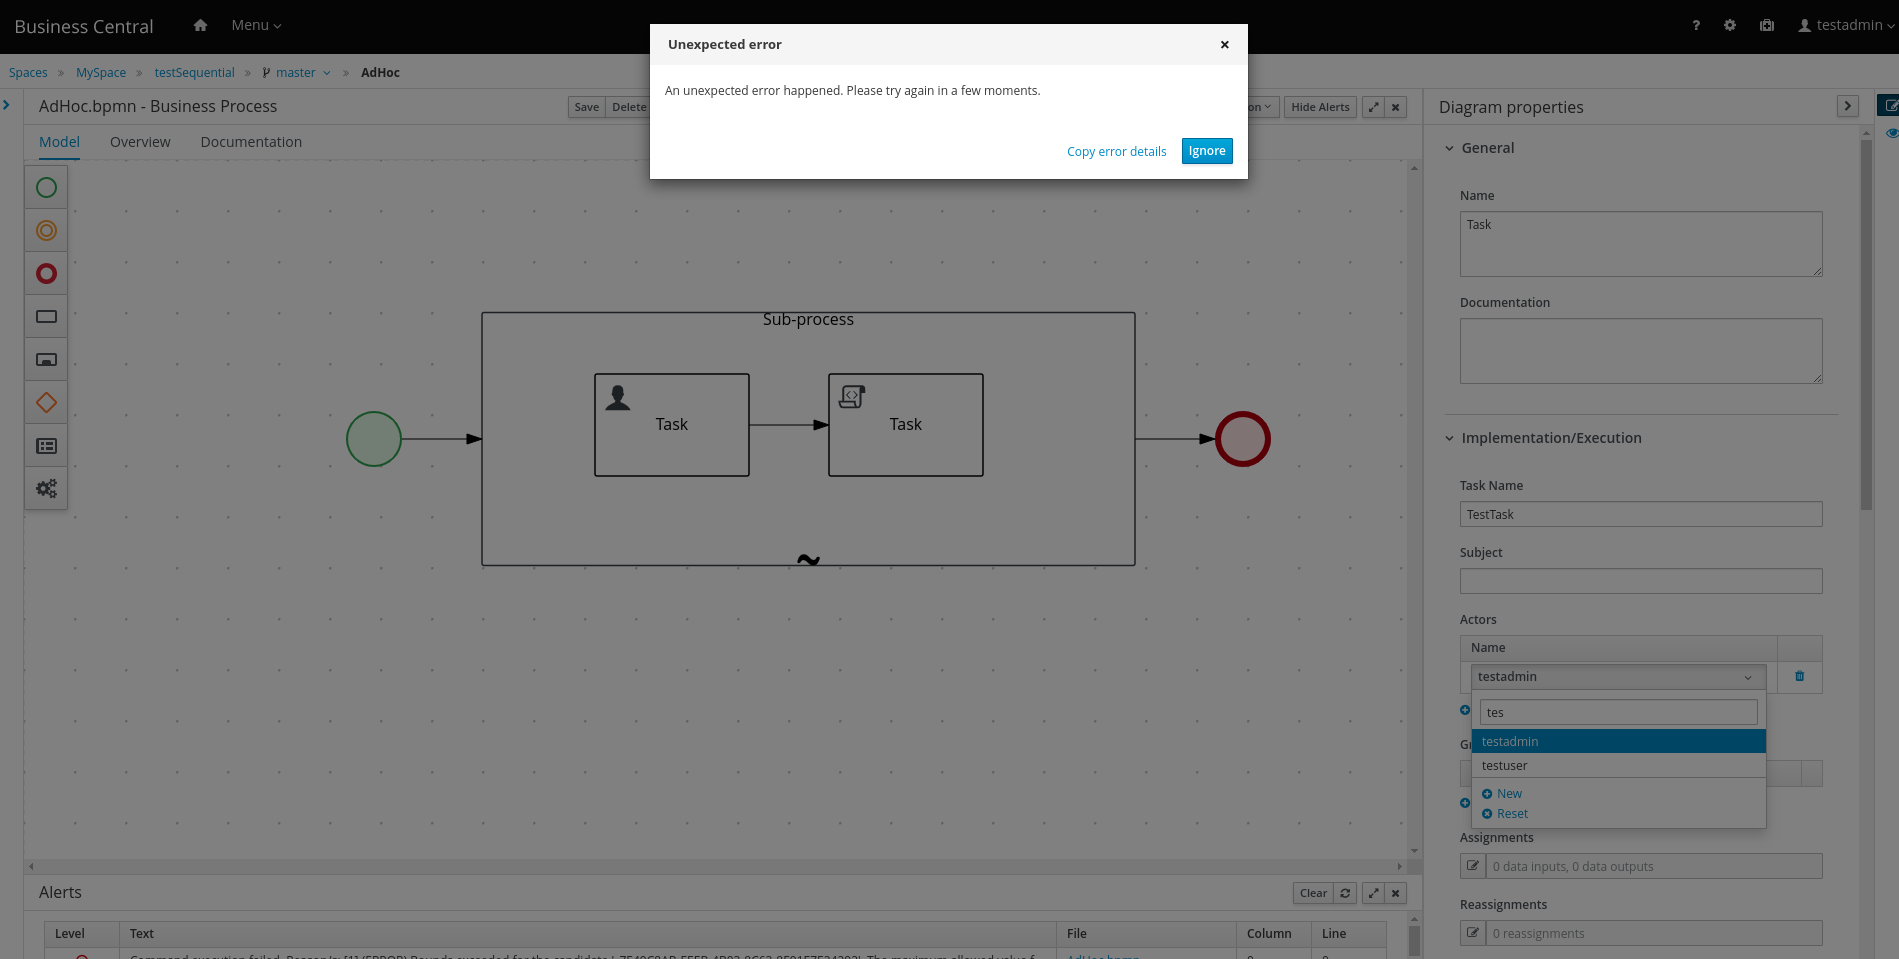Viewport: 1899px width, 959px height.
Task: Click the Save button
Action: (x=587, y=107)
